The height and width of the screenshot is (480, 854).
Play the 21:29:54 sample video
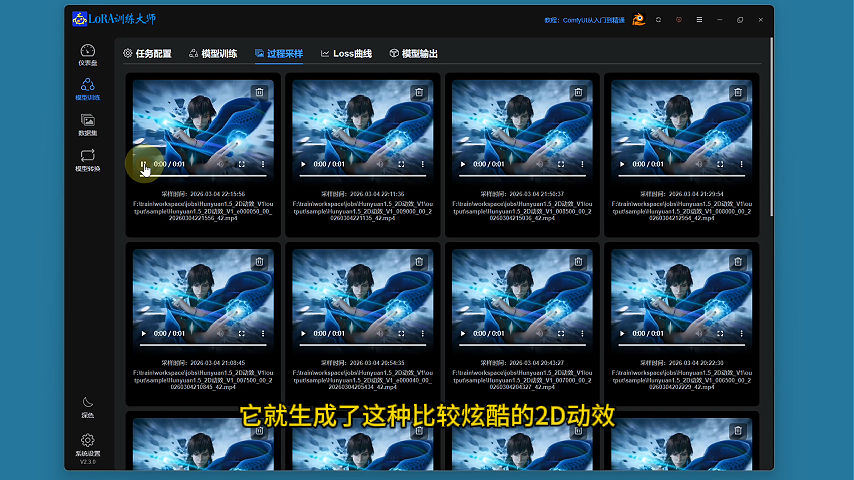click(x=622, y=164)
